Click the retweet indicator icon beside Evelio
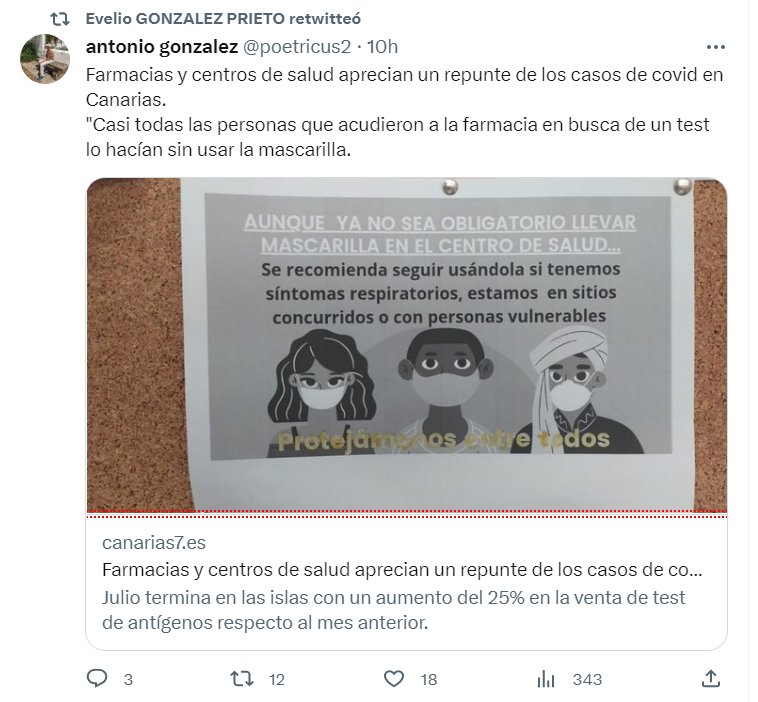This screenshot has height=702, width=758. tap(60, 19)
